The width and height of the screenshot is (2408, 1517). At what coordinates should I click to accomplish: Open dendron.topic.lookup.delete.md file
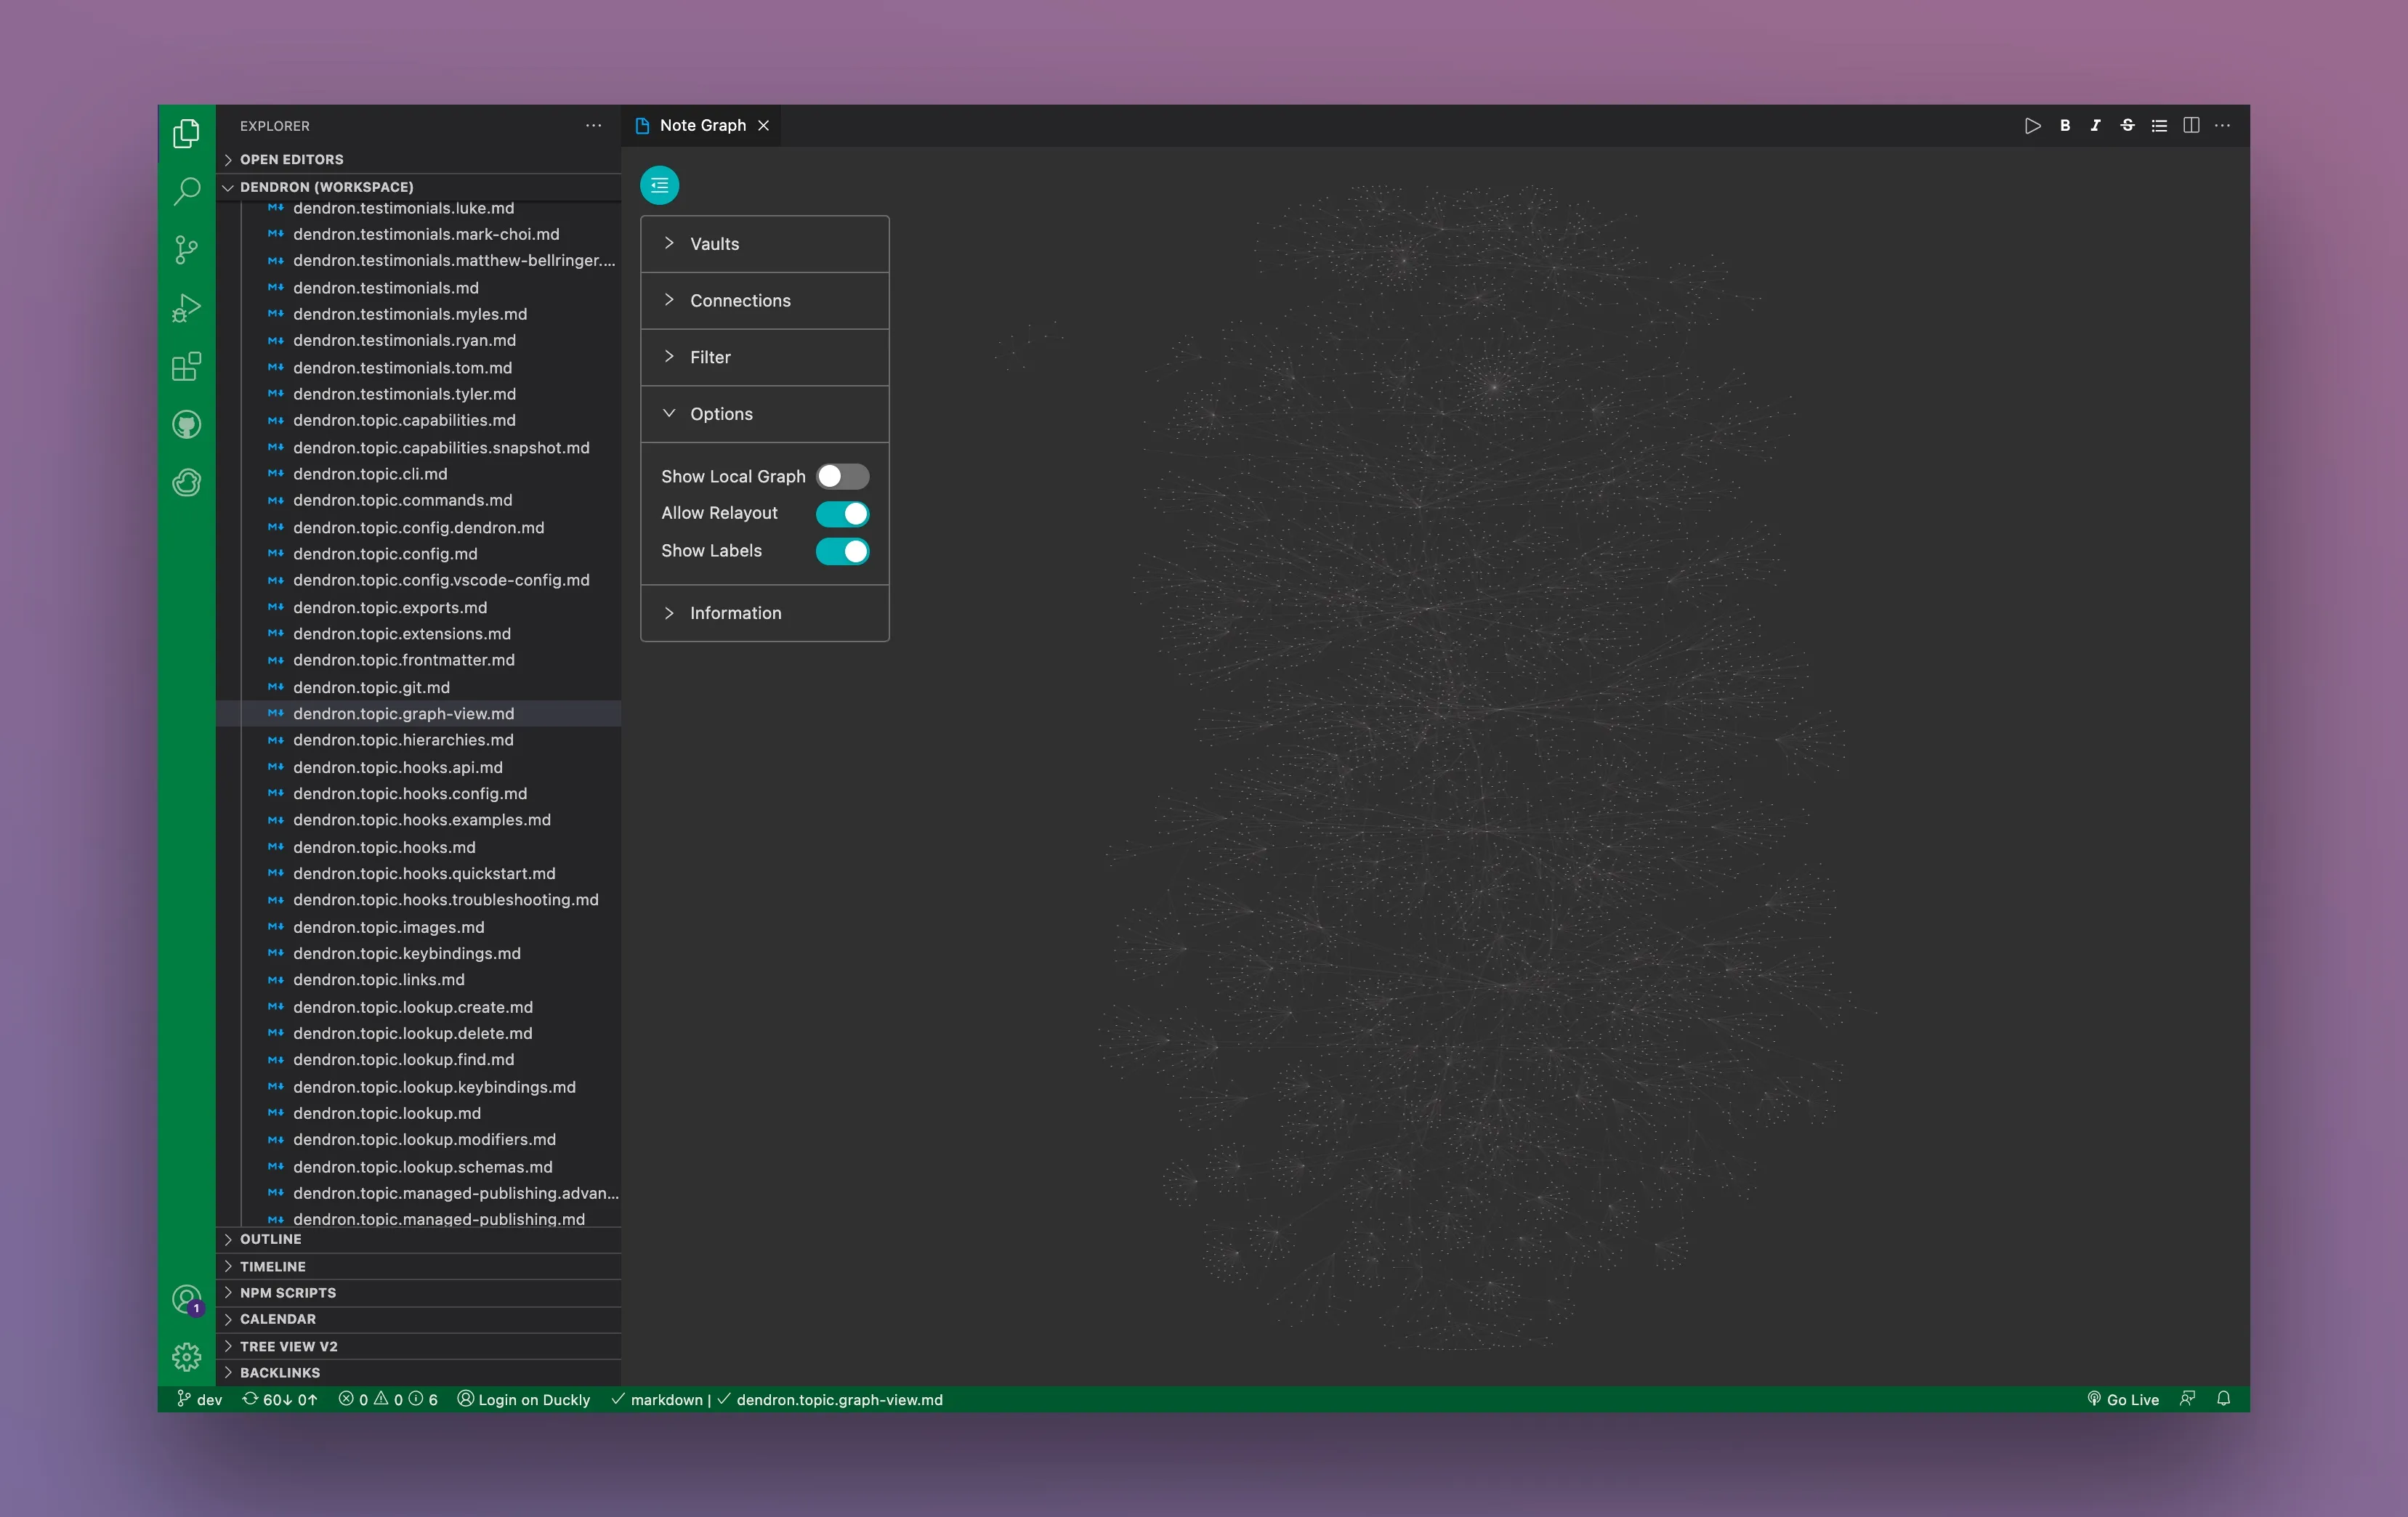[x=418, y=1033]
